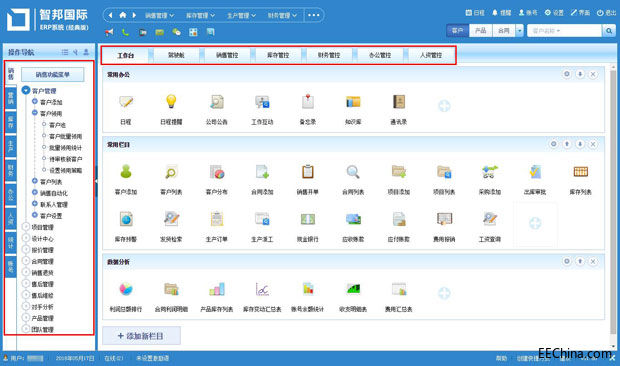Switch to the 工作台 tab
Screen dimensions: 620x366
(x=126, y=55)
